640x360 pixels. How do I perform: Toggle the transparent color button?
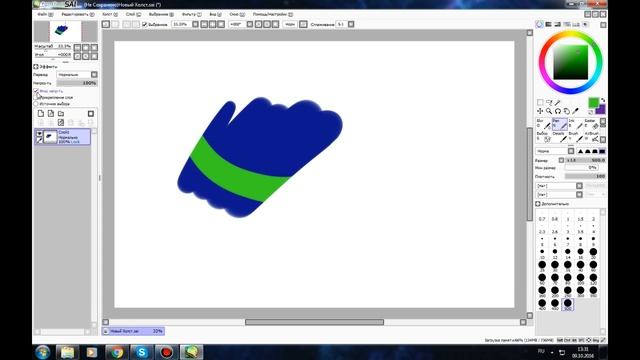591,112
